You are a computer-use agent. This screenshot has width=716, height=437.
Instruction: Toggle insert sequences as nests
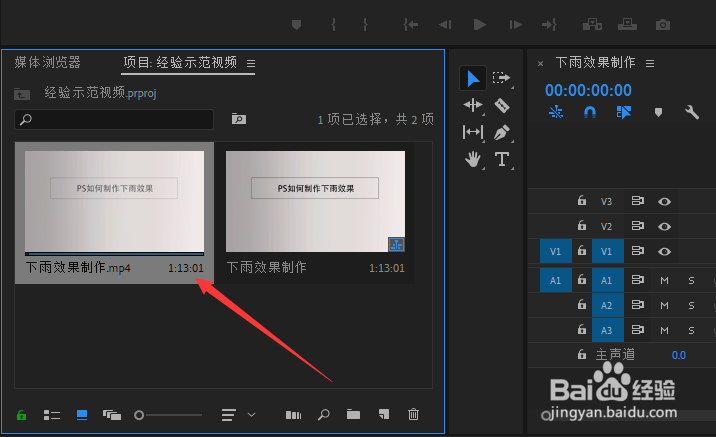pos(556,112)
